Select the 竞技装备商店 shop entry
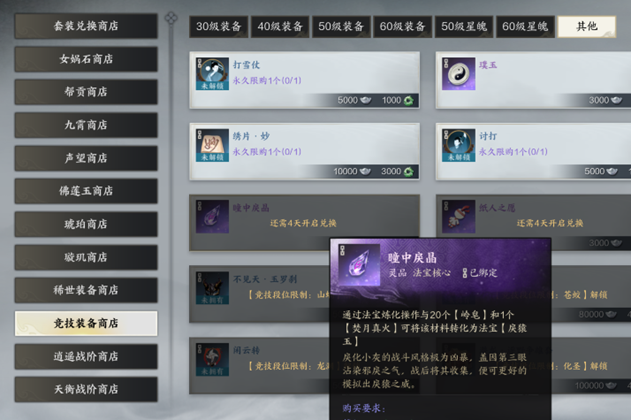The height and width of the screenshot is (420, 631). [x=86, y=323]
